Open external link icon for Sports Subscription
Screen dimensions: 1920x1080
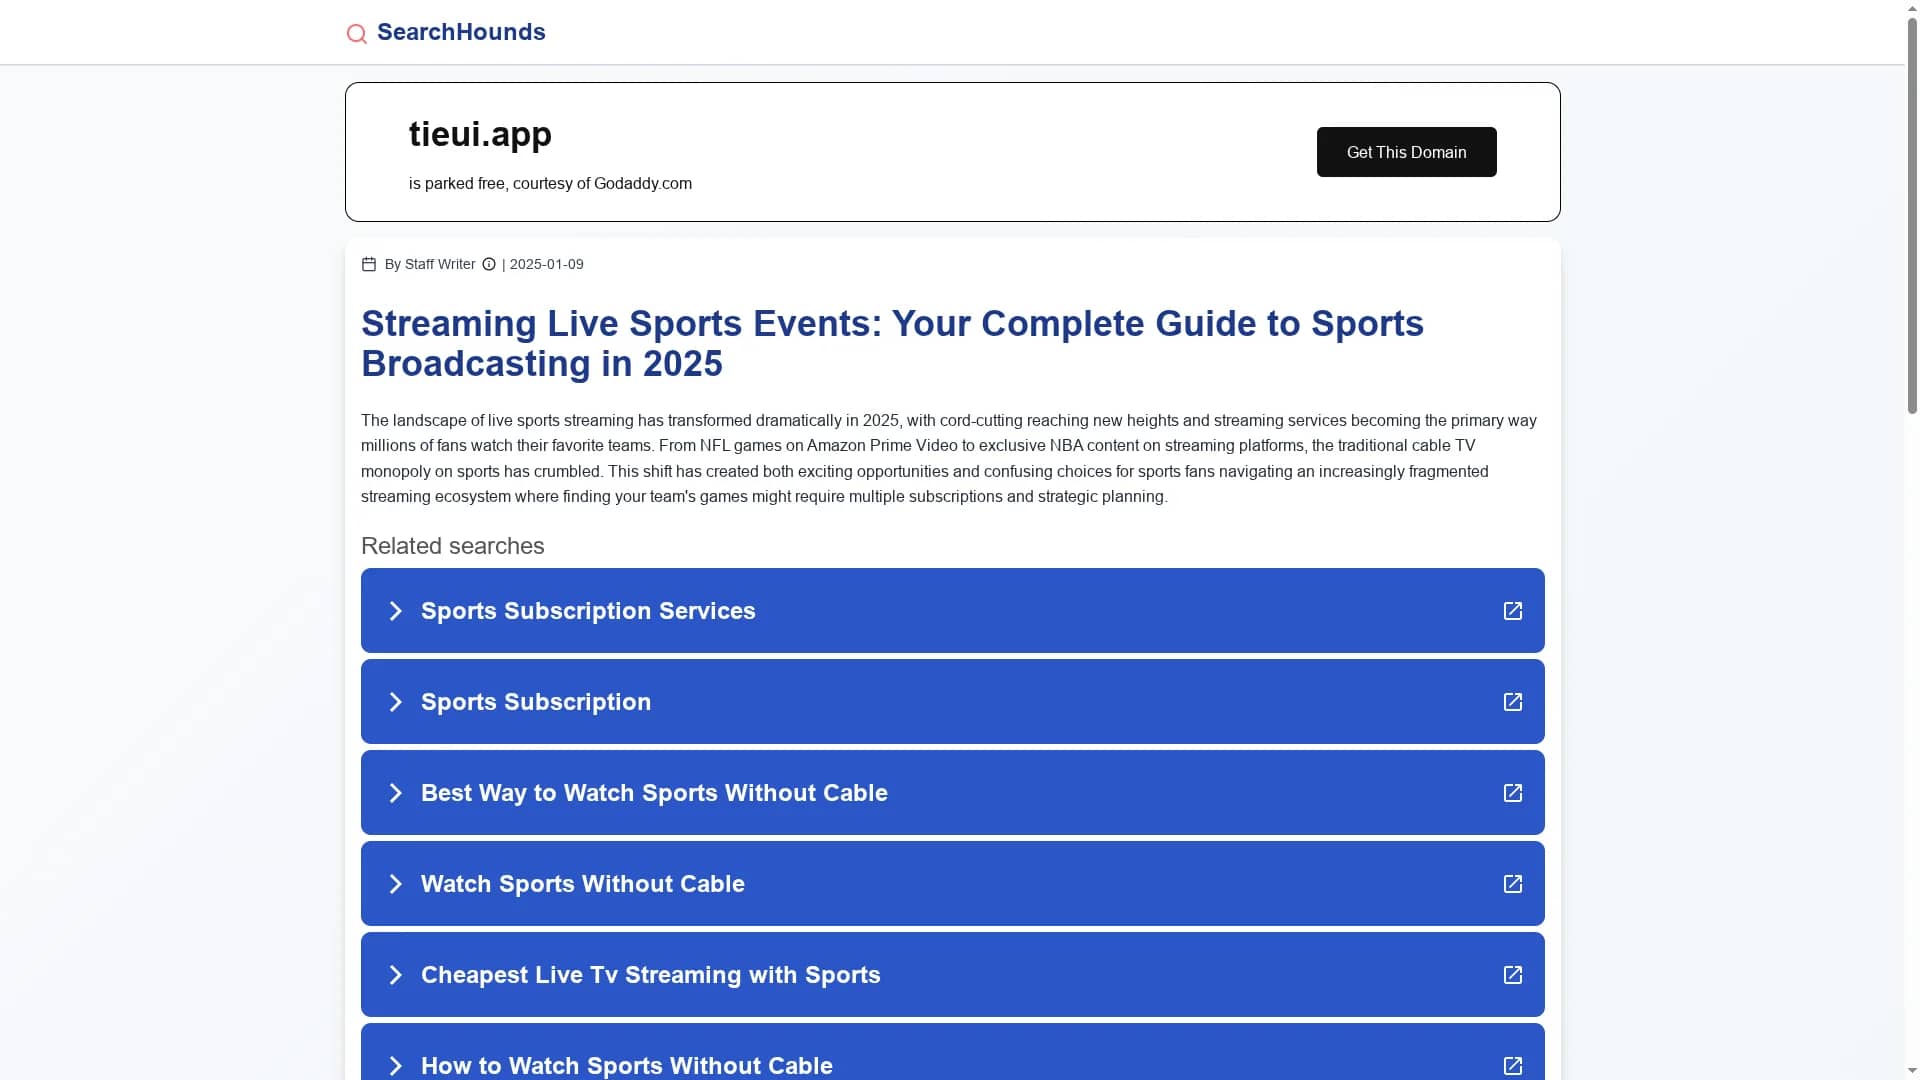click(x=1513, y=702)
